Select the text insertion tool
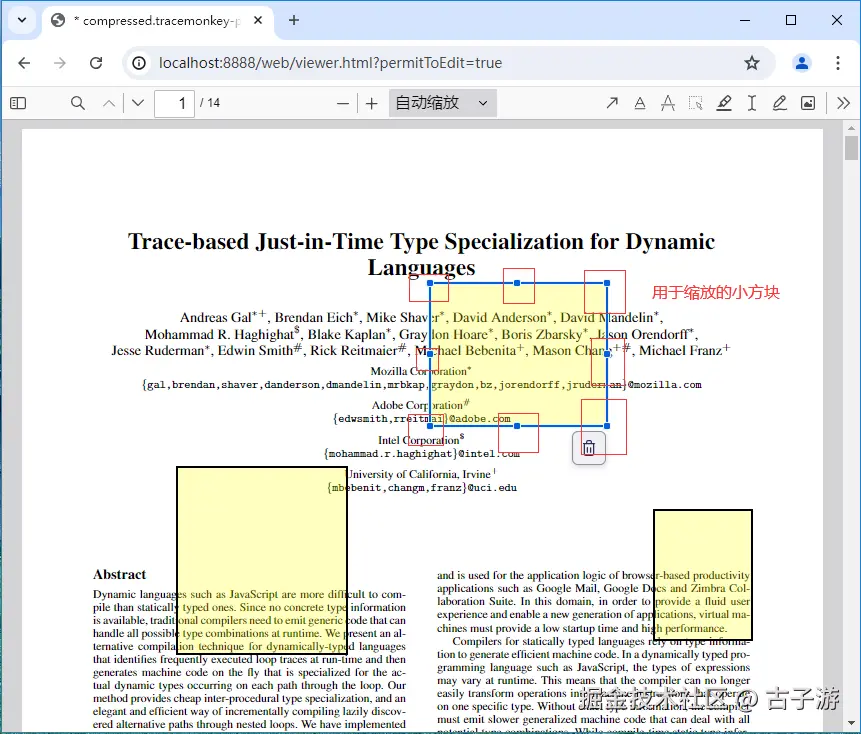This screenshot has height=734, width=861. click(752, 103)
